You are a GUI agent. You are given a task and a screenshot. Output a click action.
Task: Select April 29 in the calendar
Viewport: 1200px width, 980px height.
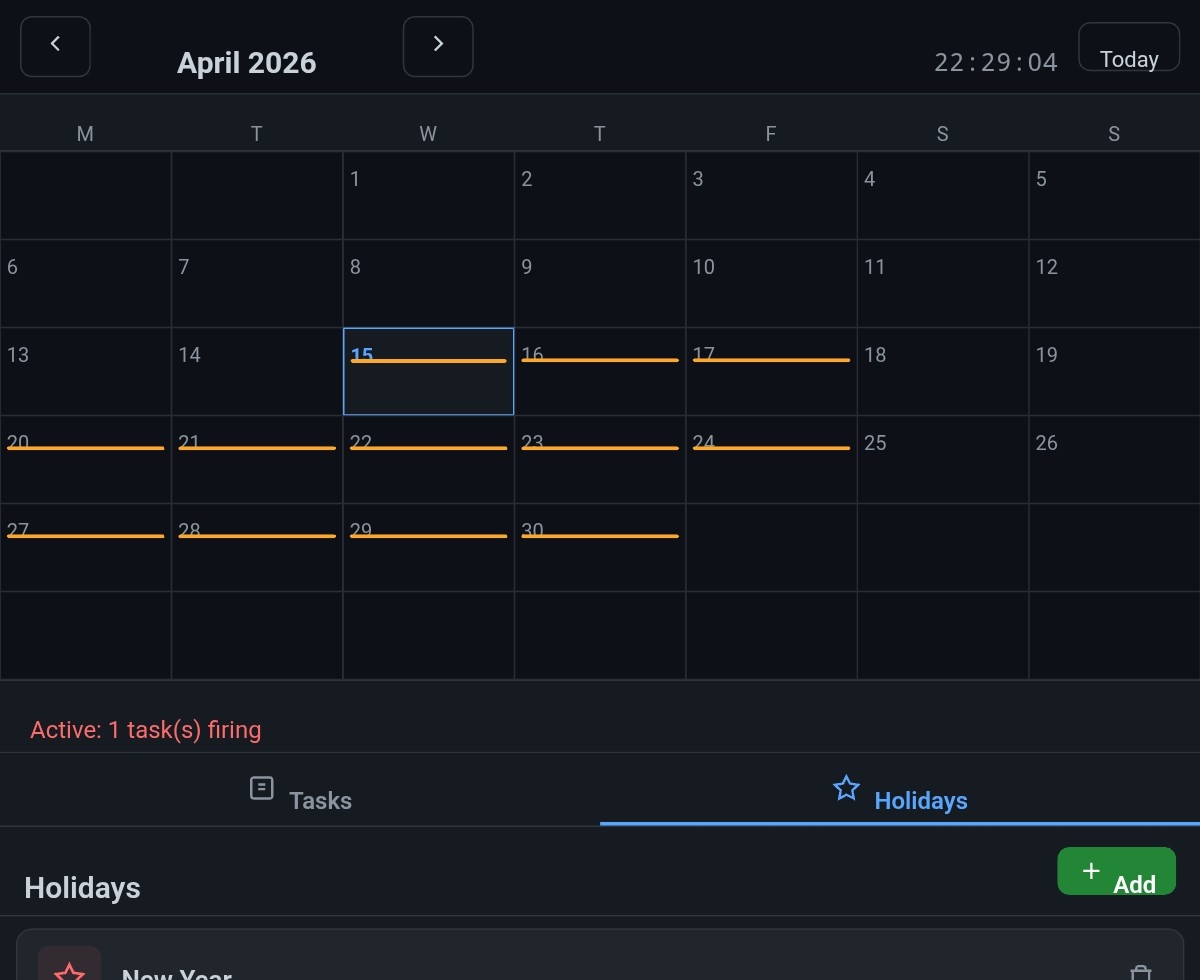pyautogui.click(x=428, y=547)
